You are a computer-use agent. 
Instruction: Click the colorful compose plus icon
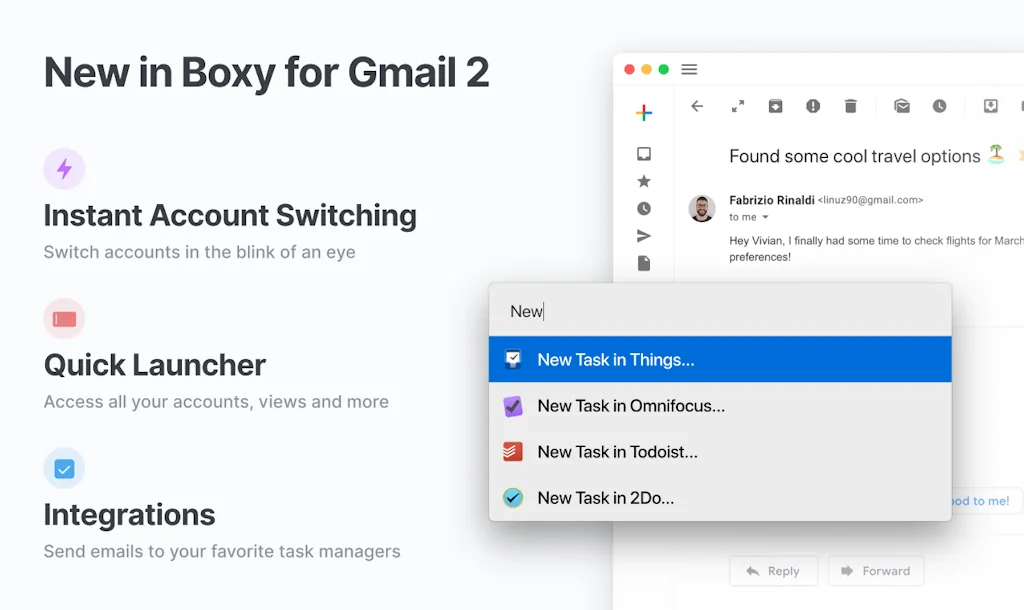pyautogui.click(x=644, y=113)
